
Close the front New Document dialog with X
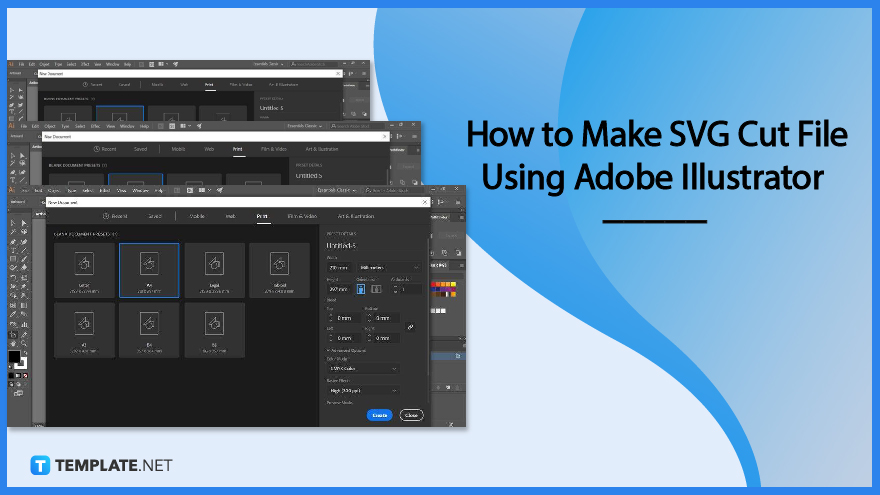(424, 202)
